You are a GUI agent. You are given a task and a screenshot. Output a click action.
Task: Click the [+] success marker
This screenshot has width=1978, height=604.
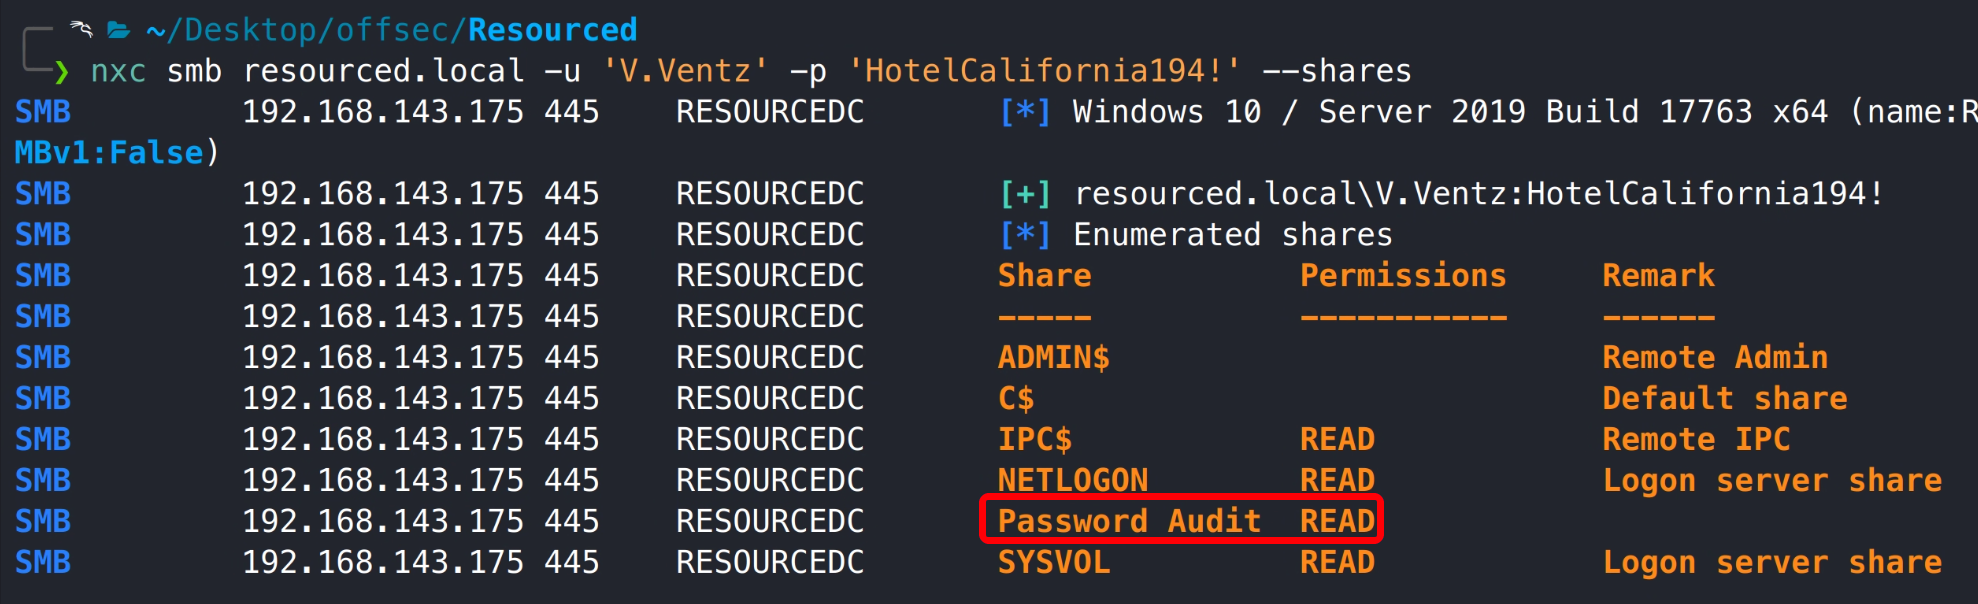coord(1025,193)
